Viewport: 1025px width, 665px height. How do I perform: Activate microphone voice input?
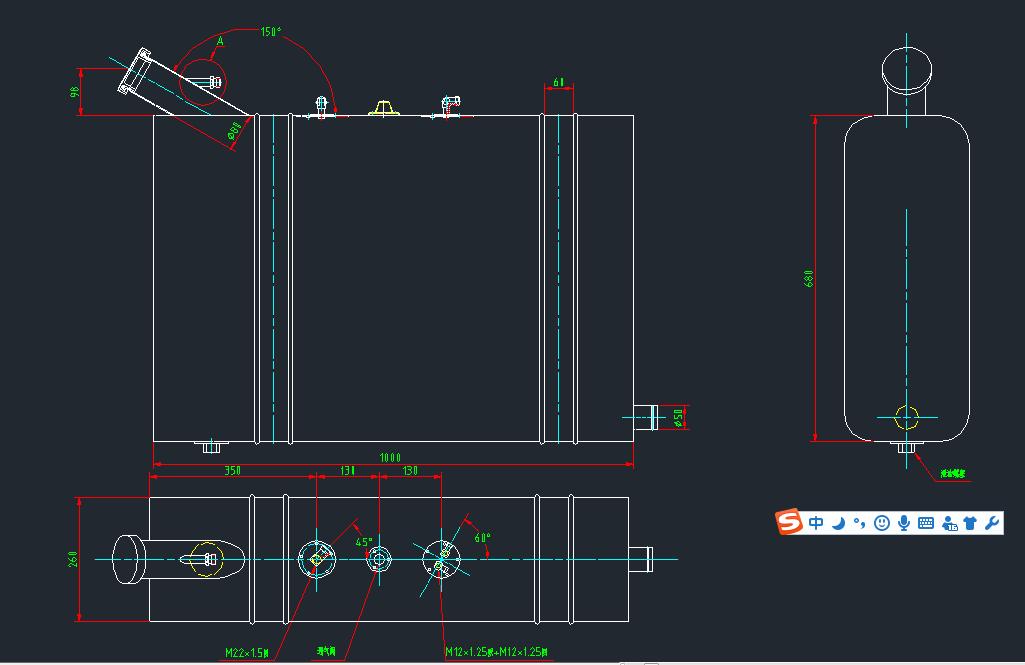[904, 523]
